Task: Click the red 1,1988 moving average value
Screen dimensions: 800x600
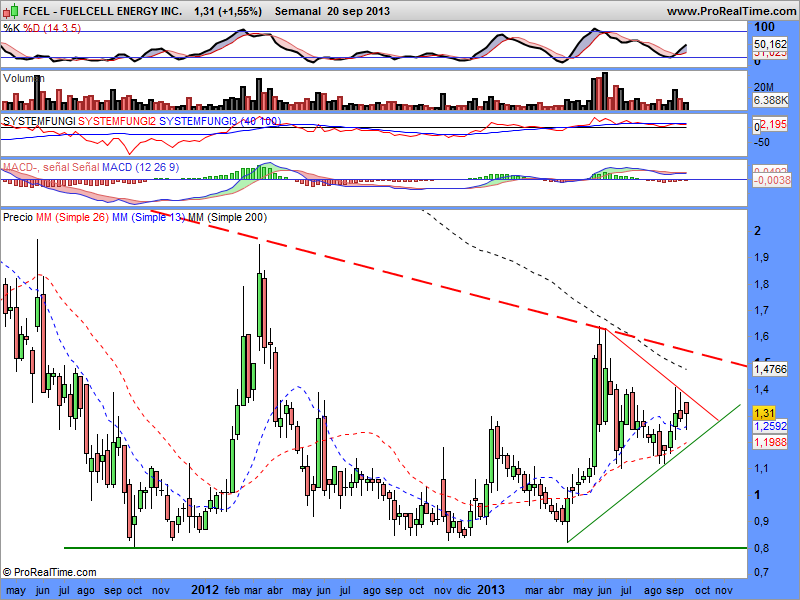Action: pos(770,442)
